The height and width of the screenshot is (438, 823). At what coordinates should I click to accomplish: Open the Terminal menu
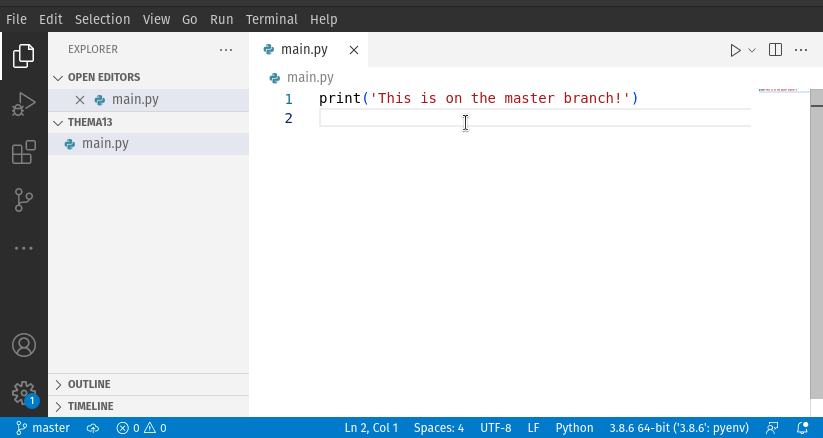271,19
